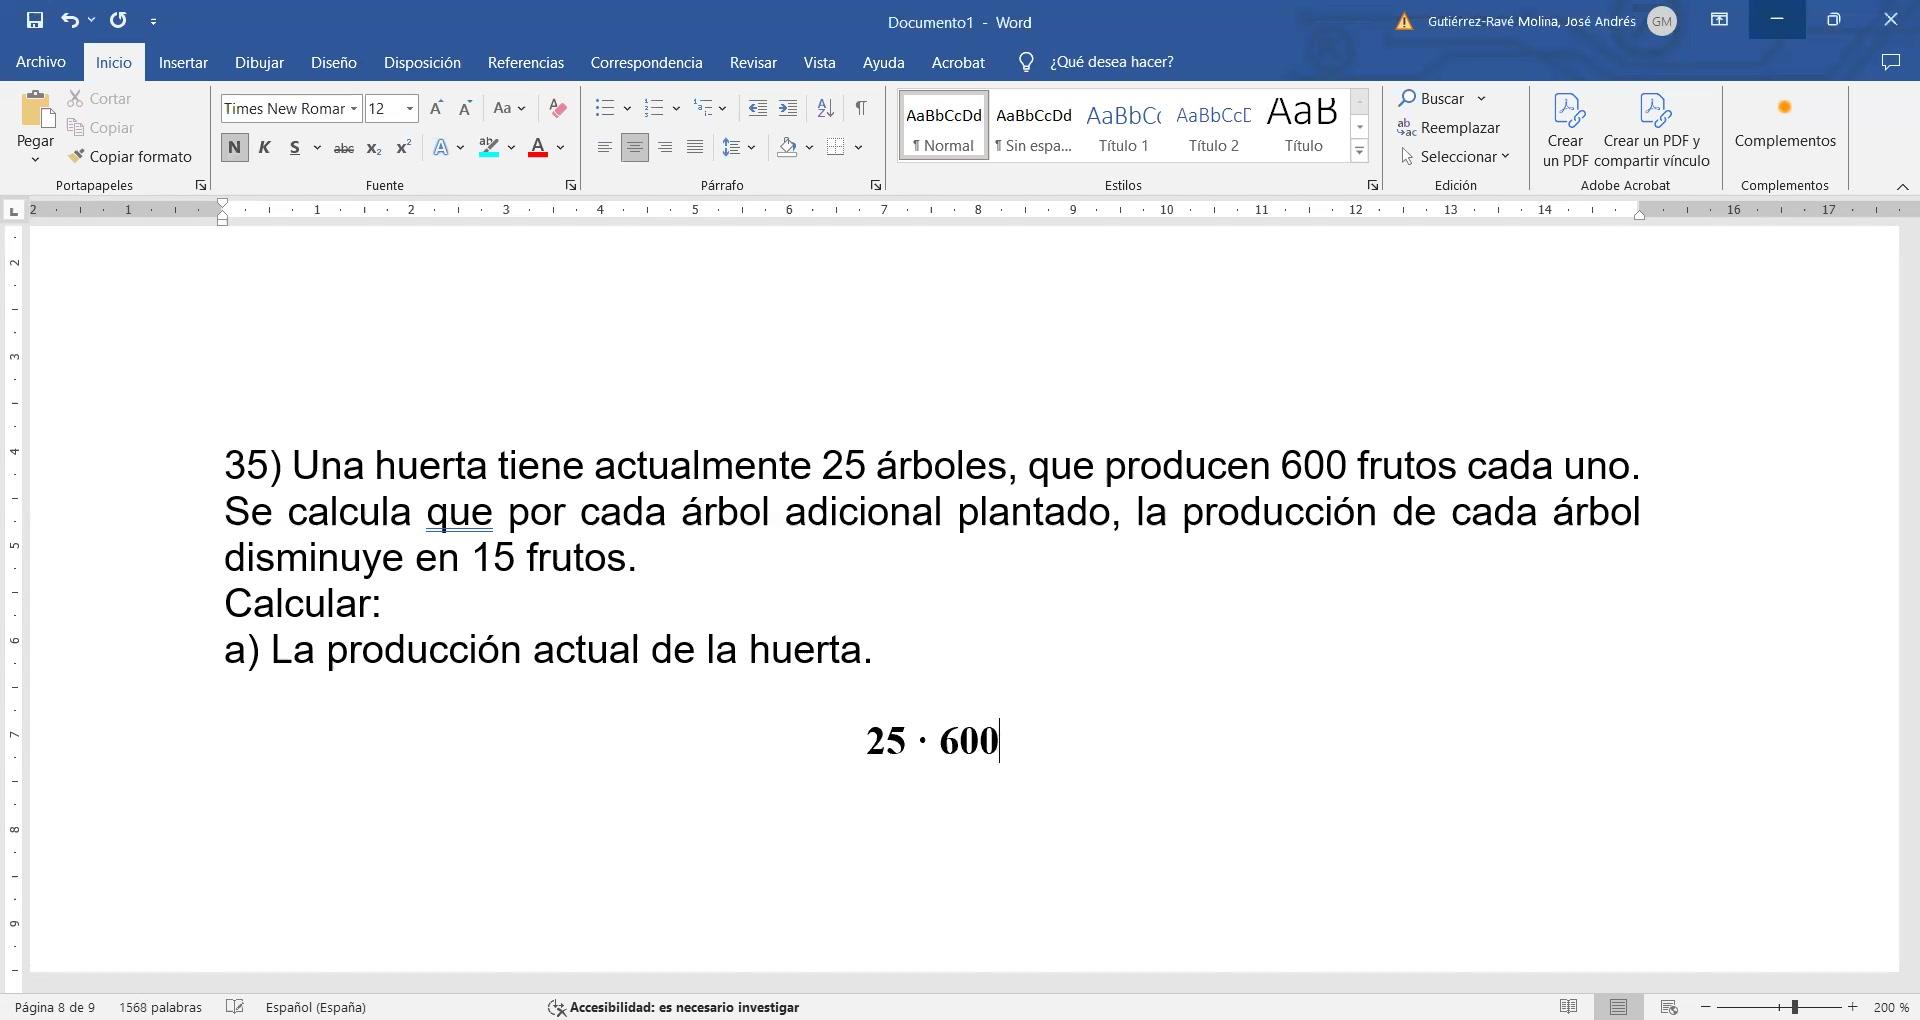Toggle italic formatting (K)

tap(264, 148)
